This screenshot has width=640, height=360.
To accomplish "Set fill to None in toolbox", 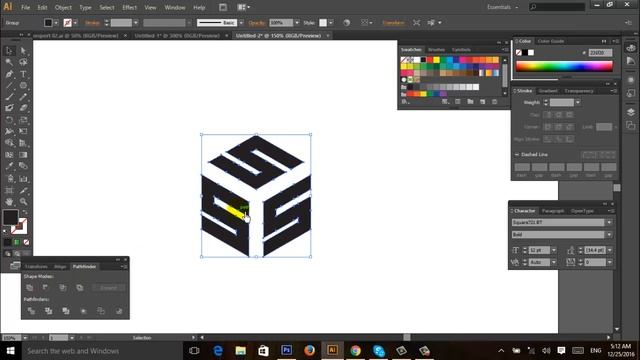I will click(x=26, y=242).
